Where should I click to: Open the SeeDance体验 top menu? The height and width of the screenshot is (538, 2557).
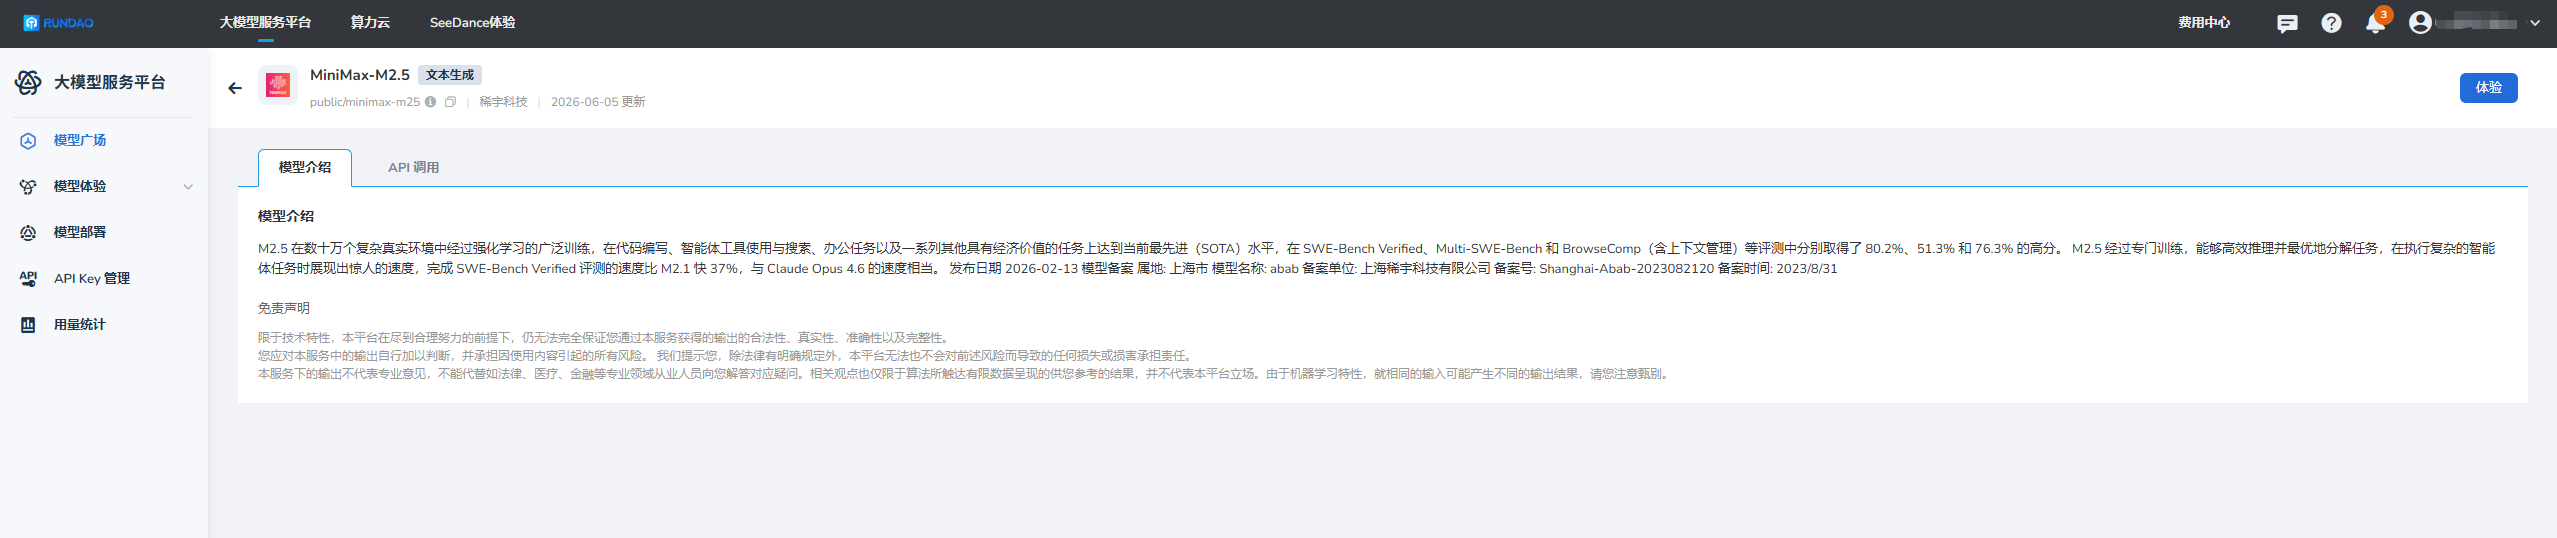click(x=472, y=22)
